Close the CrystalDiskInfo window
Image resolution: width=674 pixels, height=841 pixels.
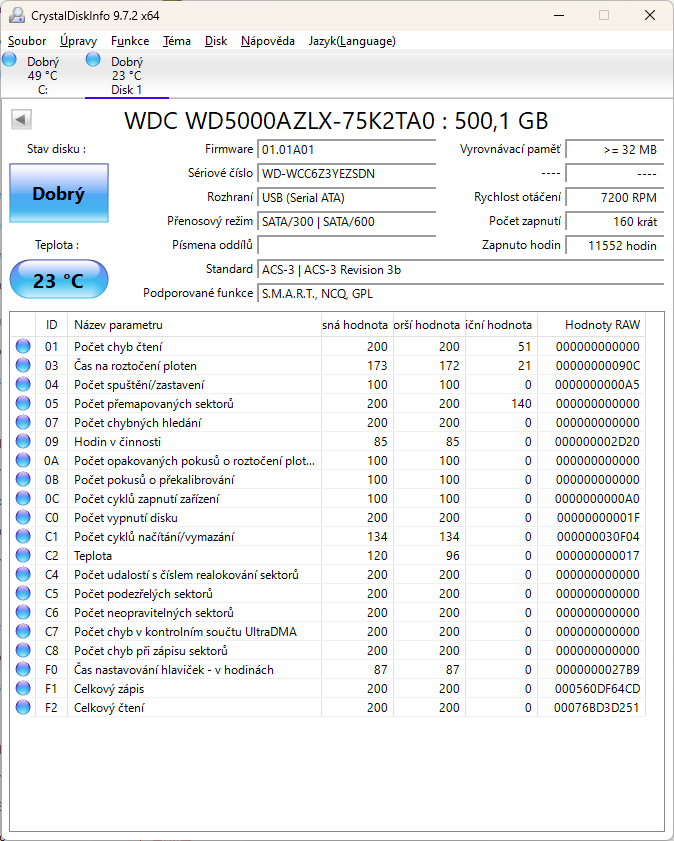pyautogui.click(x=650, y=15)
